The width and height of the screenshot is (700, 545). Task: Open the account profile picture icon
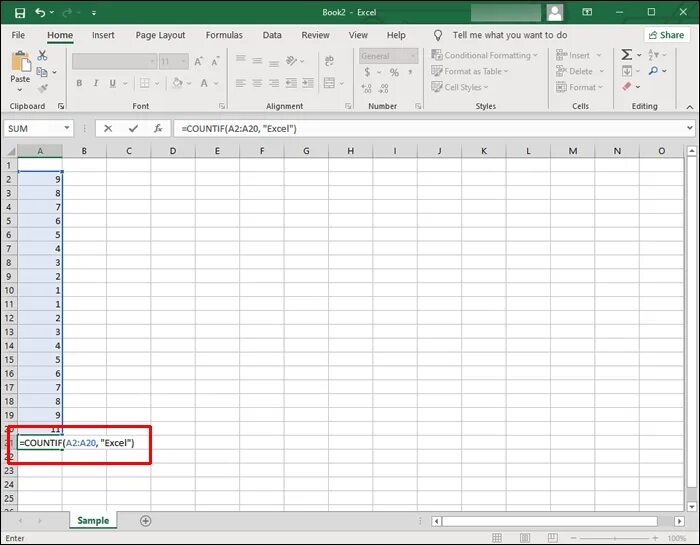555,12
